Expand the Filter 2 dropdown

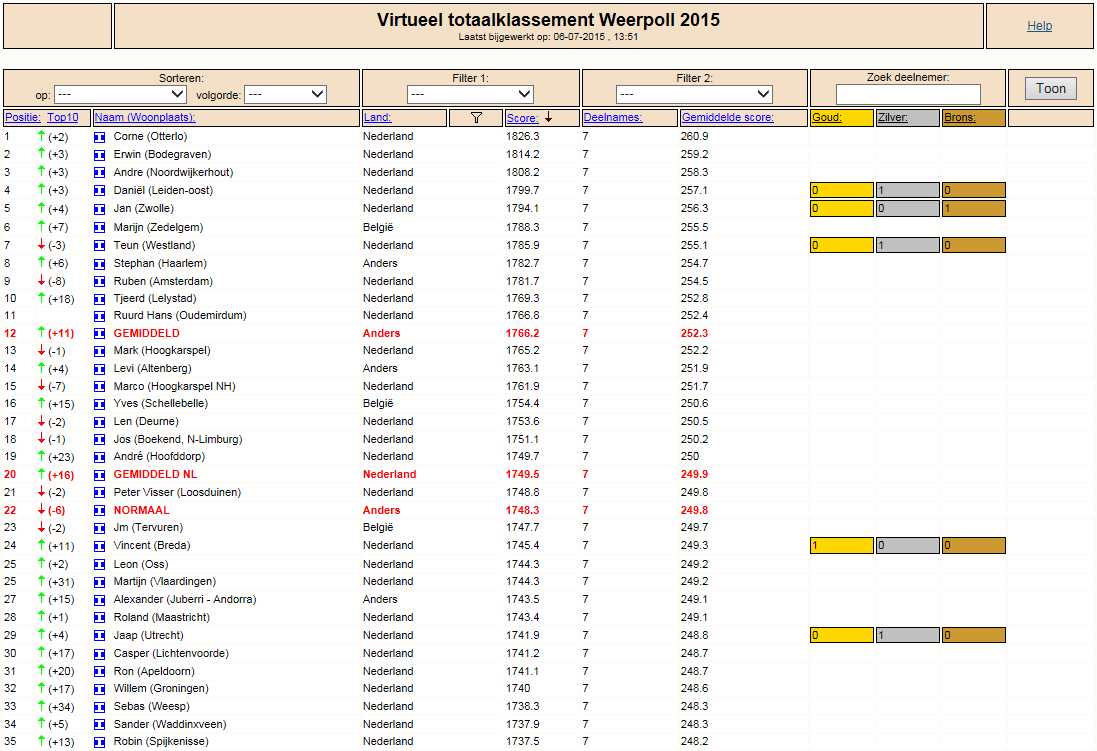[x=694, y=94]
